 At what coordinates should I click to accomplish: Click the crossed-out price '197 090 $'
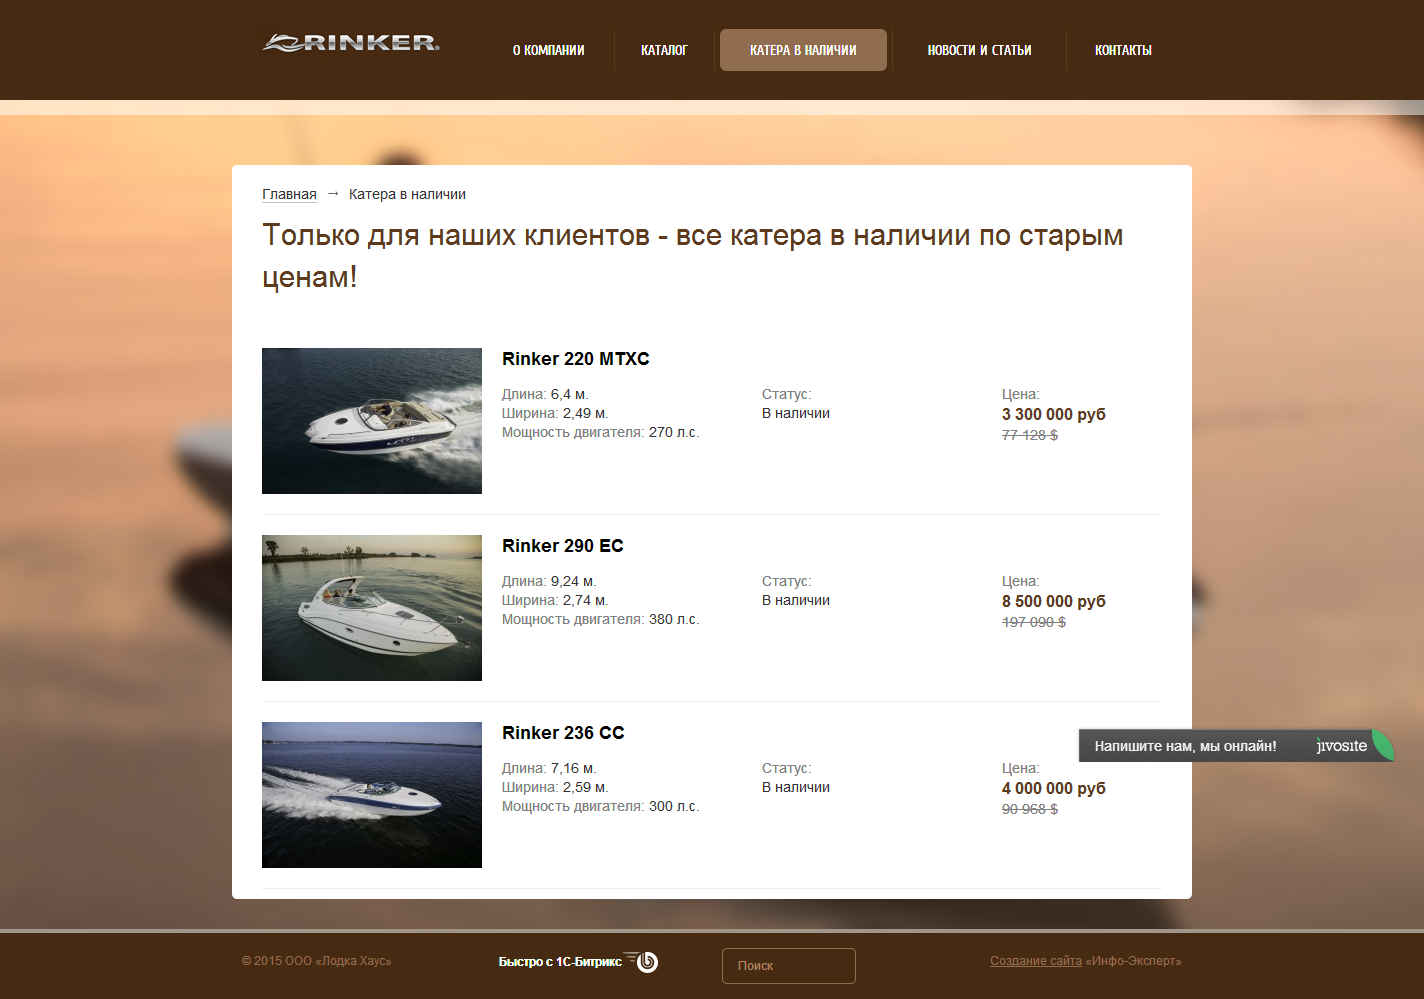pos(1034,622)
